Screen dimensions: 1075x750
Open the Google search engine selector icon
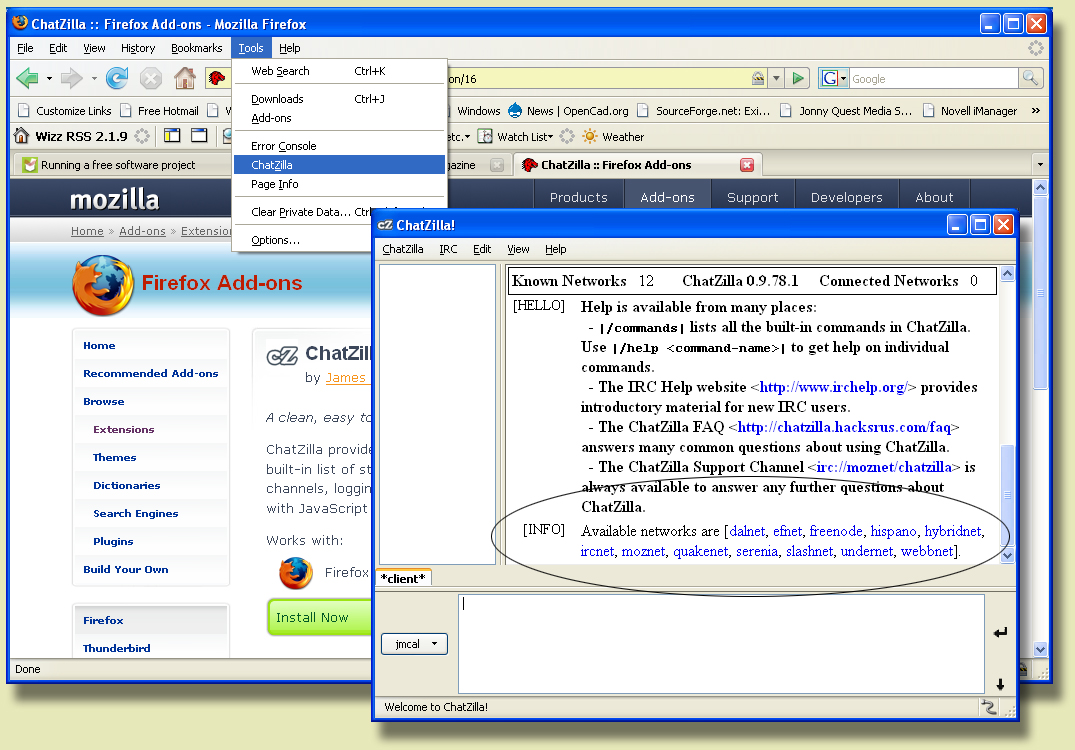(834, 78)
